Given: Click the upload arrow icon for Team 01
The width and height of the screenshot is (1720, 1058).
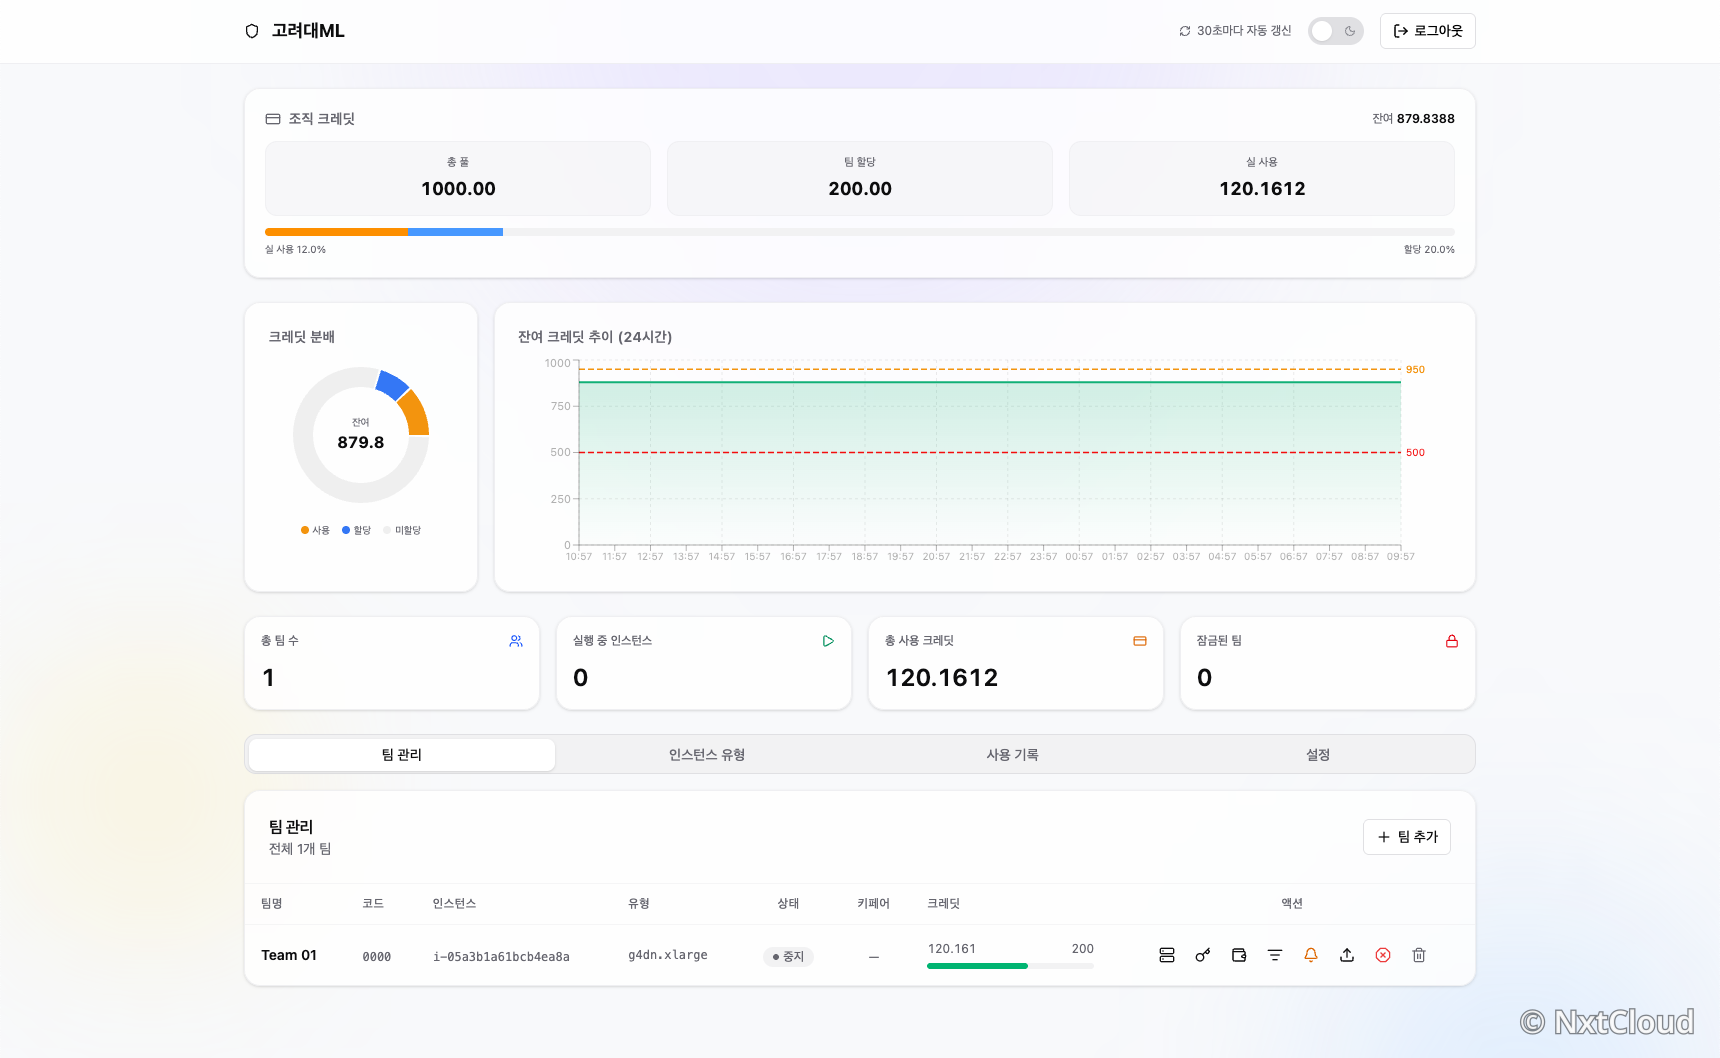Looking at the screenshot, I should pyautogui.click(x=1347, y=955).
